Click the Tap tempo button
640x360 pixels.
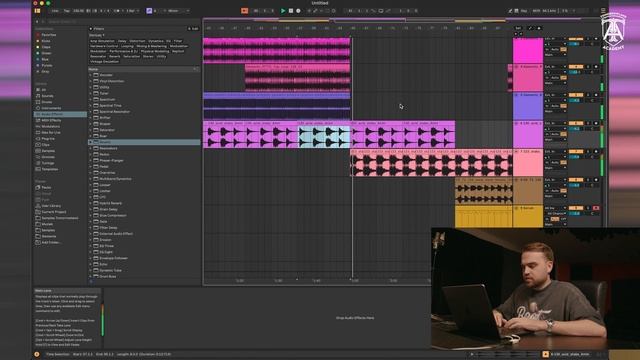67,11
